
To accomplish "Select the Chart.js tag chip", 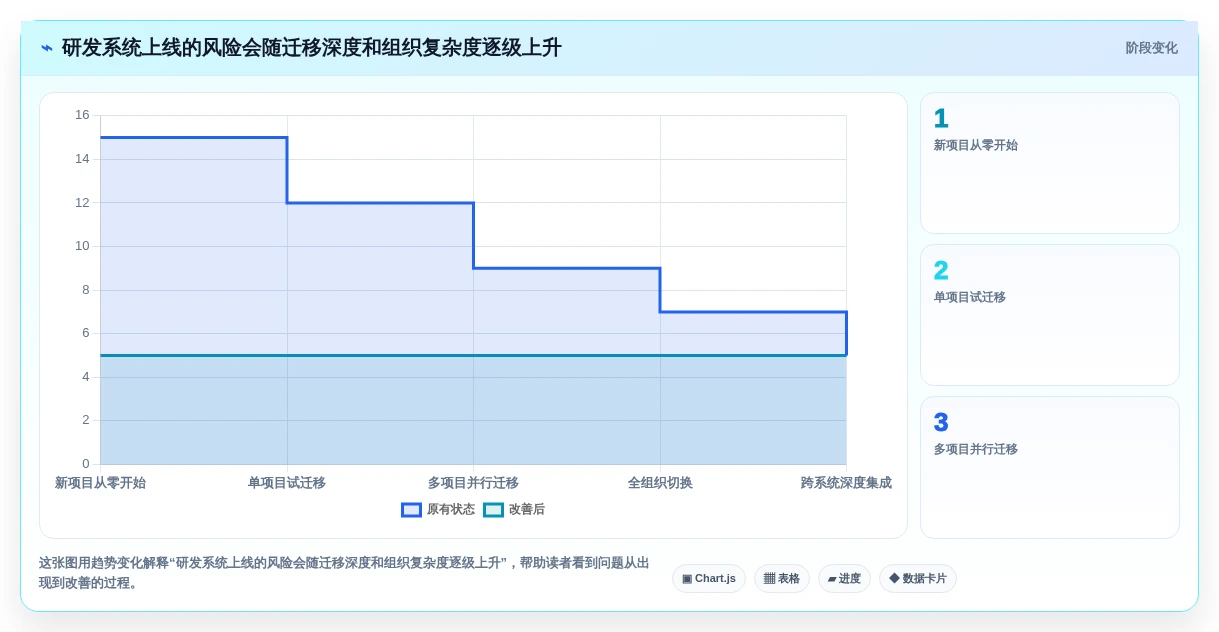I will [709, 579].
